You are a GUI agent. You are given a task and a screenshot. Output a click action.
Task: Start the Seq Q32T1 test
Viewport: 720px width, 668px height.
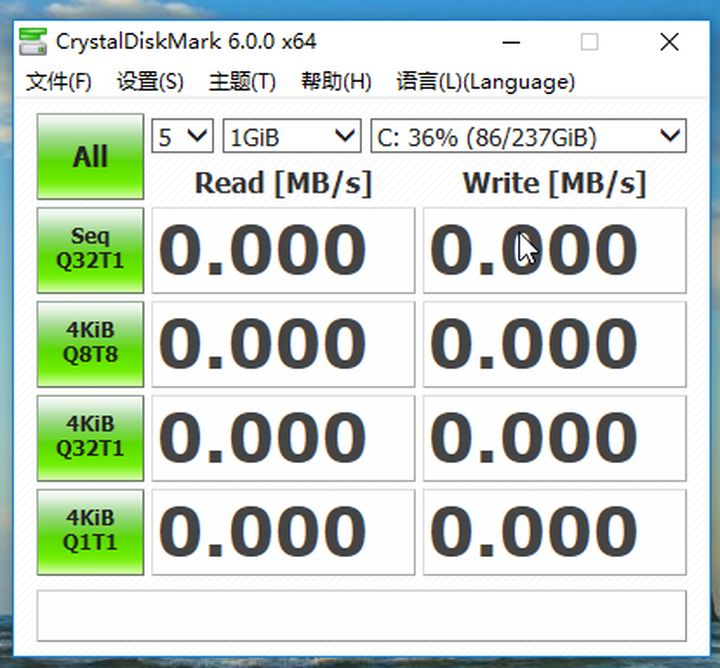pos(90,250)
